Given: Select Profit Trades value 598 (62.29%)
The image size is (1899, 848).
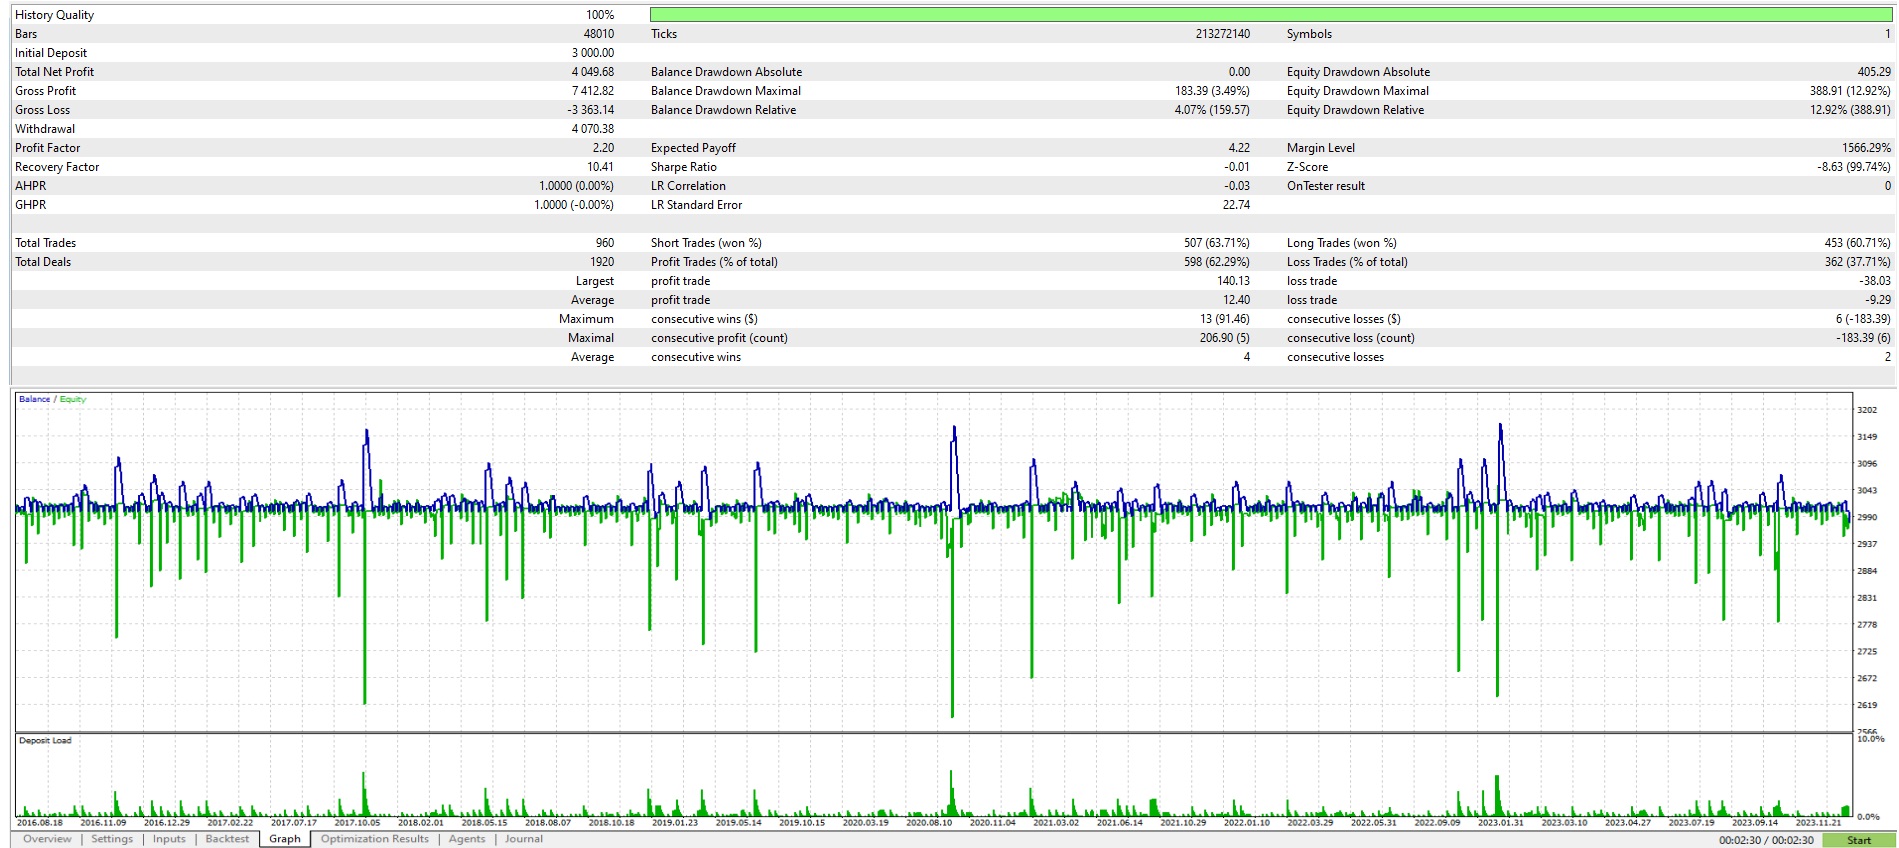Looking at the screenshot, I should pyautogui.click(x=1216, y=262).
